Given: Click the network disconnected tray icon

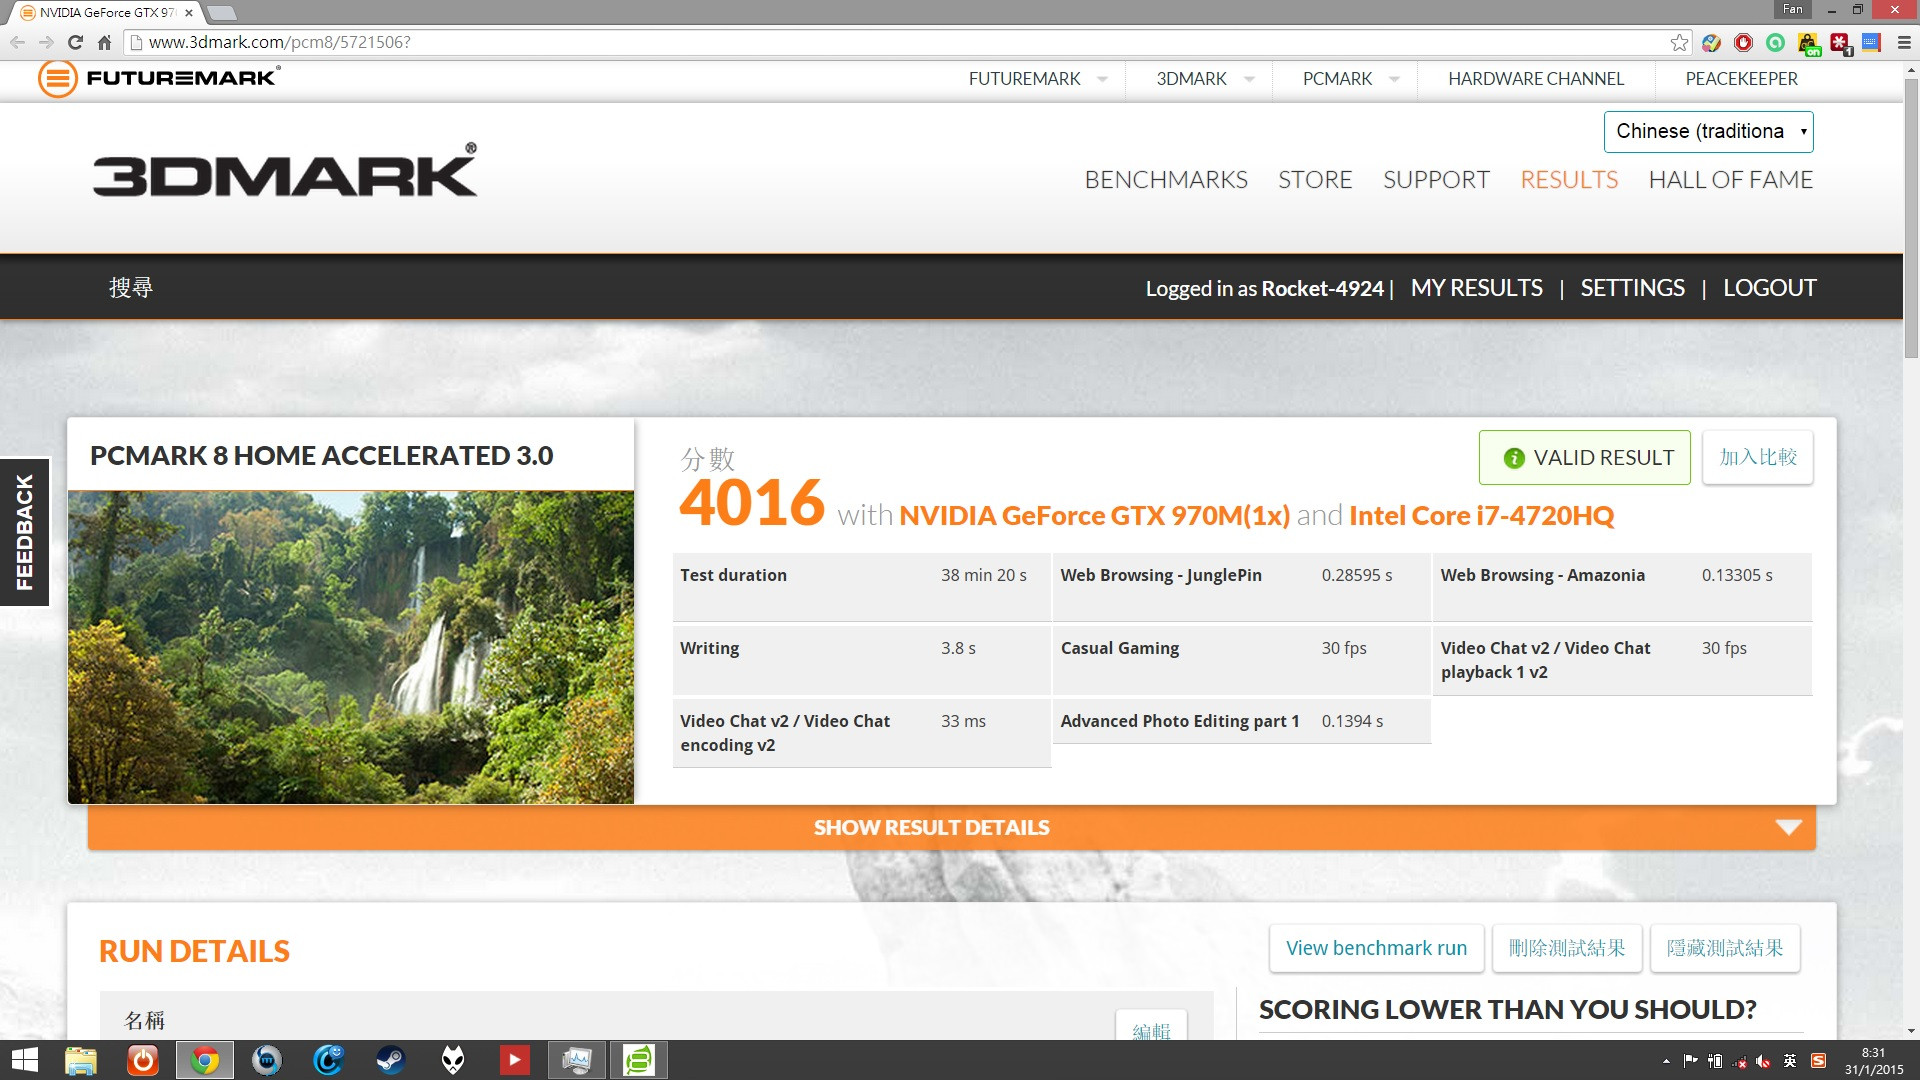Looking at the screenshot, I should [1739, 1061].
